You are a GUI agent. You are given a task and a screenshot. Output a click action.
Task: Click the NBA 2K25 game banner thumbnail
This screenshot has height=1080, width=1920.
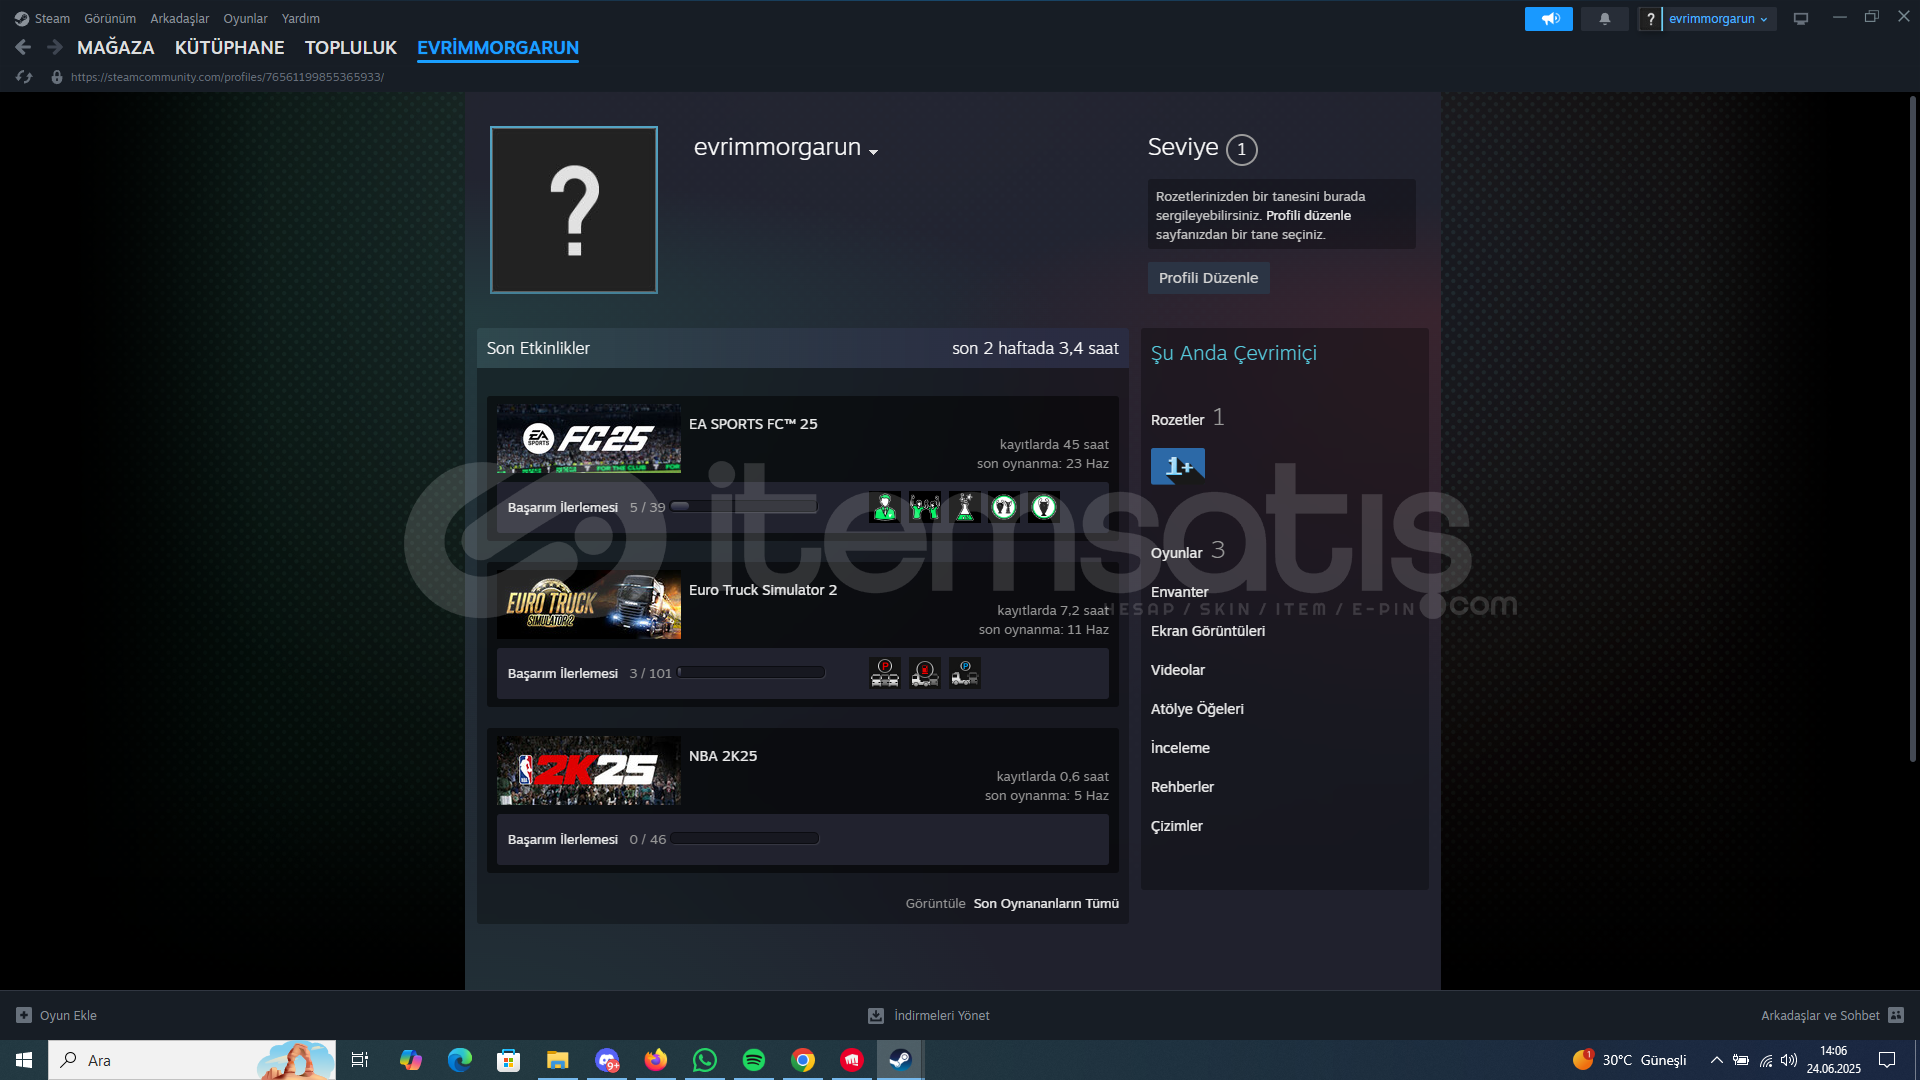[x=589, y=771]
